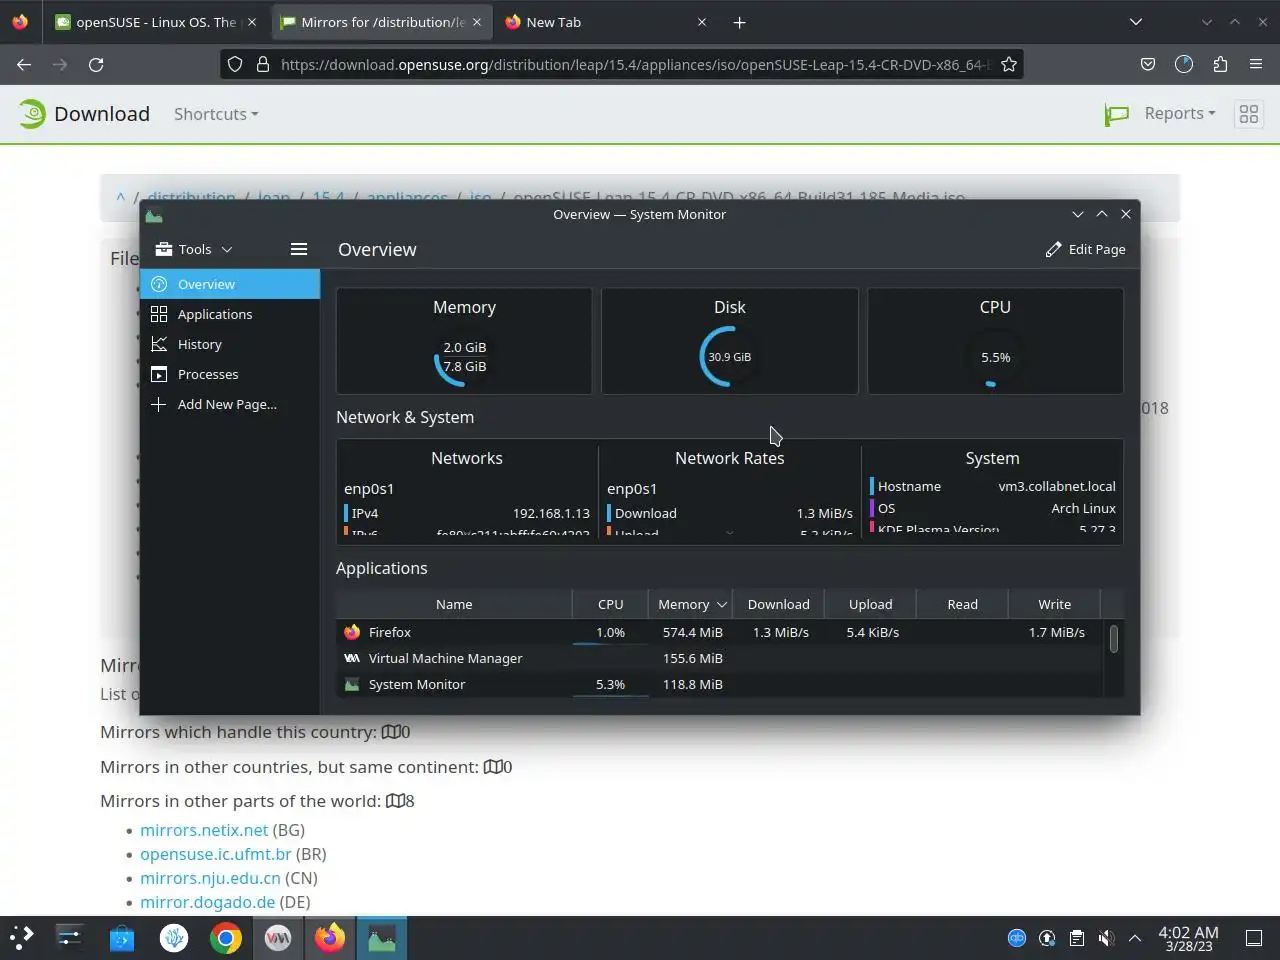Open the KDE application launcher
Viewport: 1280px width, 960px height.
coord(22,938)
